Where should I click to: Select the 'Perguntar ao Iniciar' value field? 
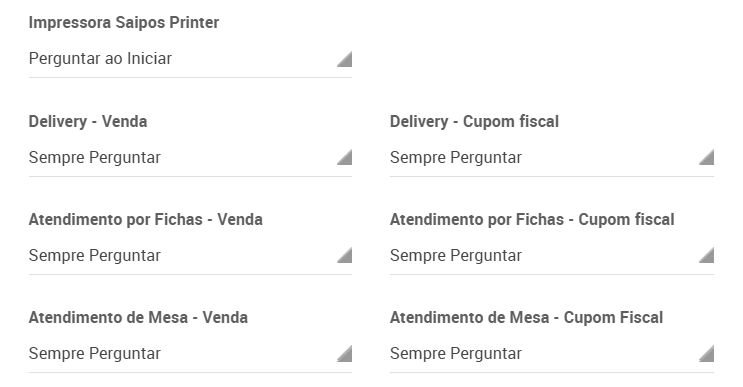coord(190,59)
